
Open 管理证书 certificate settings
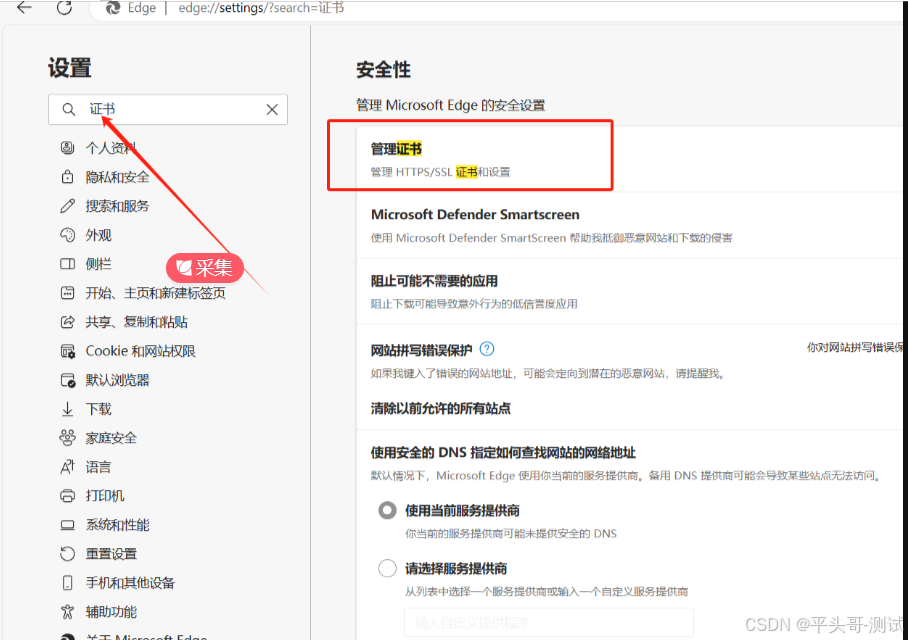(x=631, y=159)
